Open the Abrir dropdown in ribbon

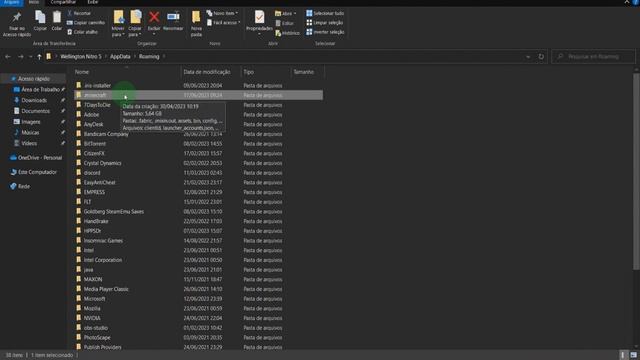click(x=286, y=13)
